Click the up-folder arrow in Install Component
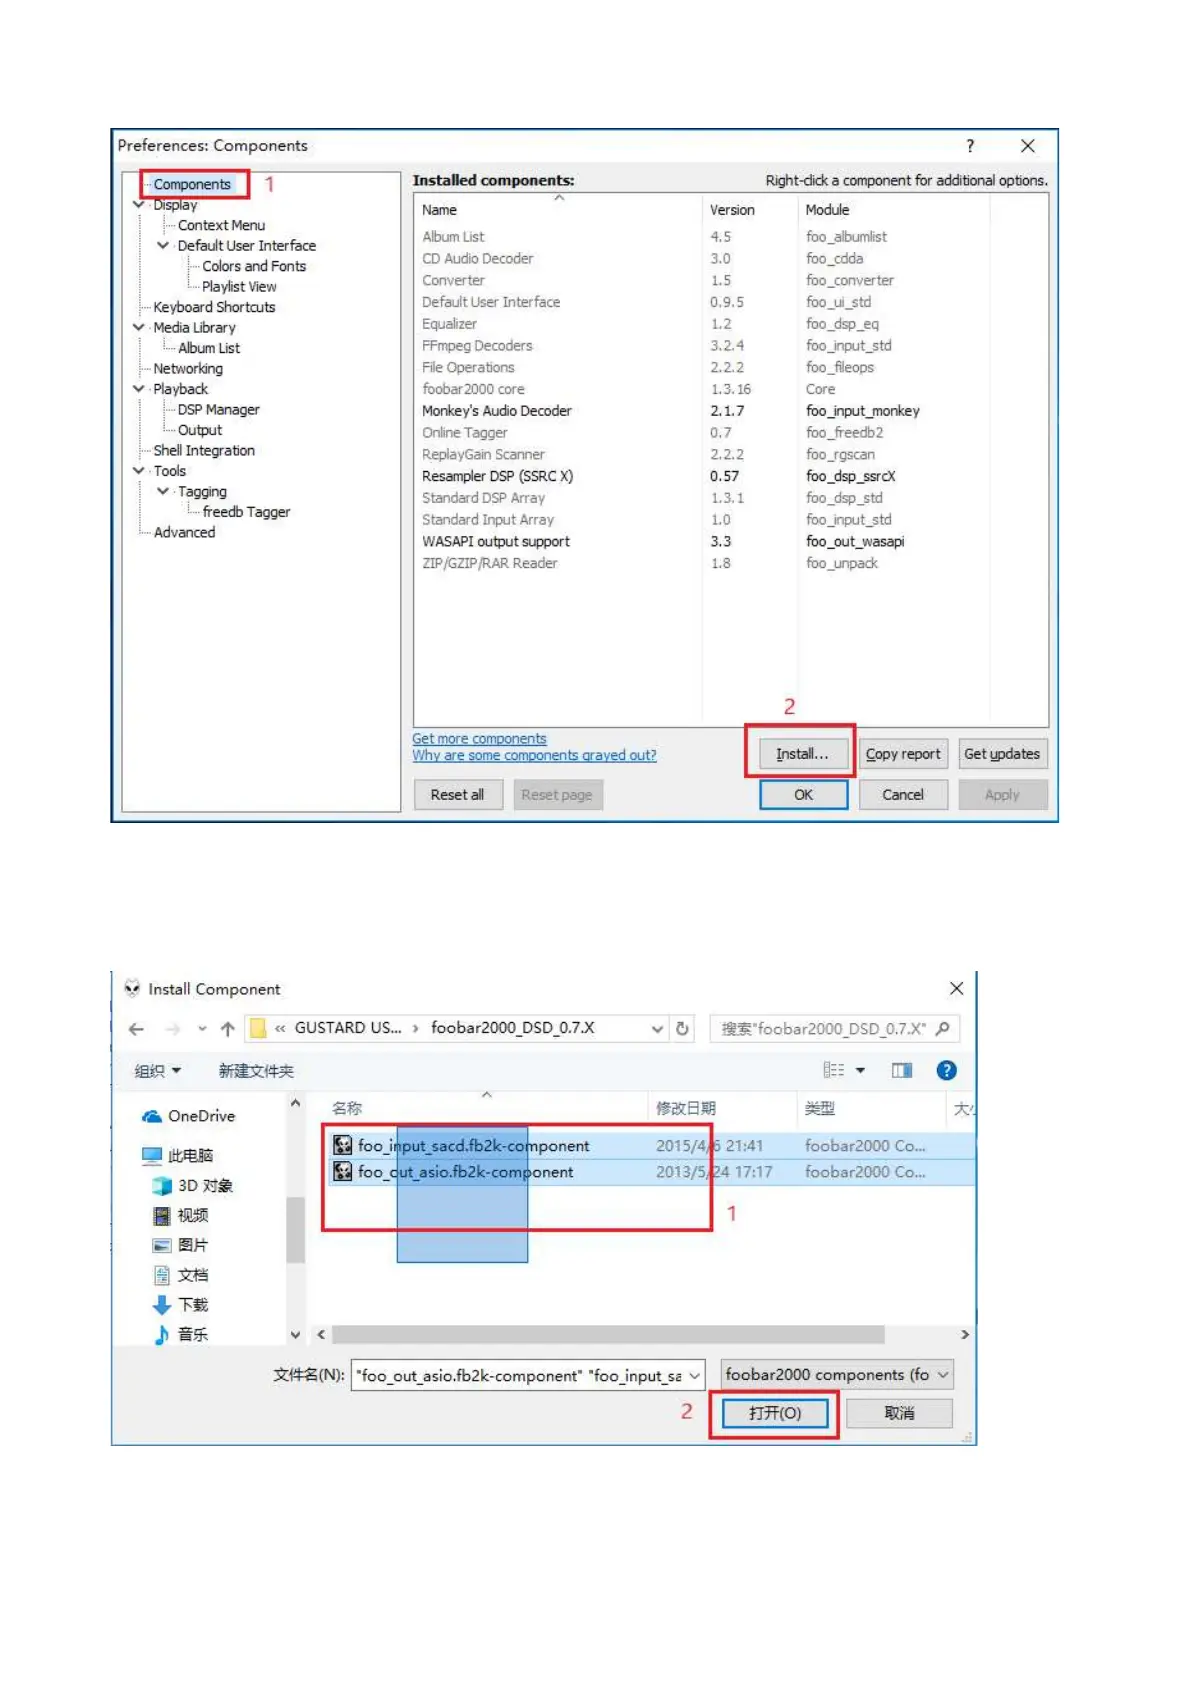This screenshot has height=1684, width=1191. point(227,1028)
